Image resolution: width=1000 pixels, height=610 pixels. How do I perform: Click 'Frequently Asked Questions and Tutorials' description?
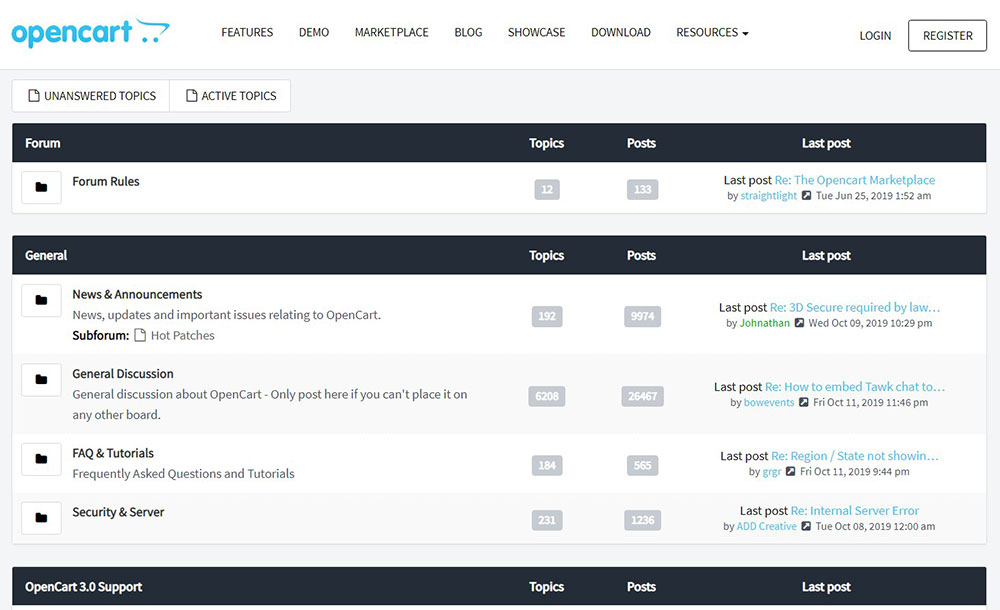(184, 474)
